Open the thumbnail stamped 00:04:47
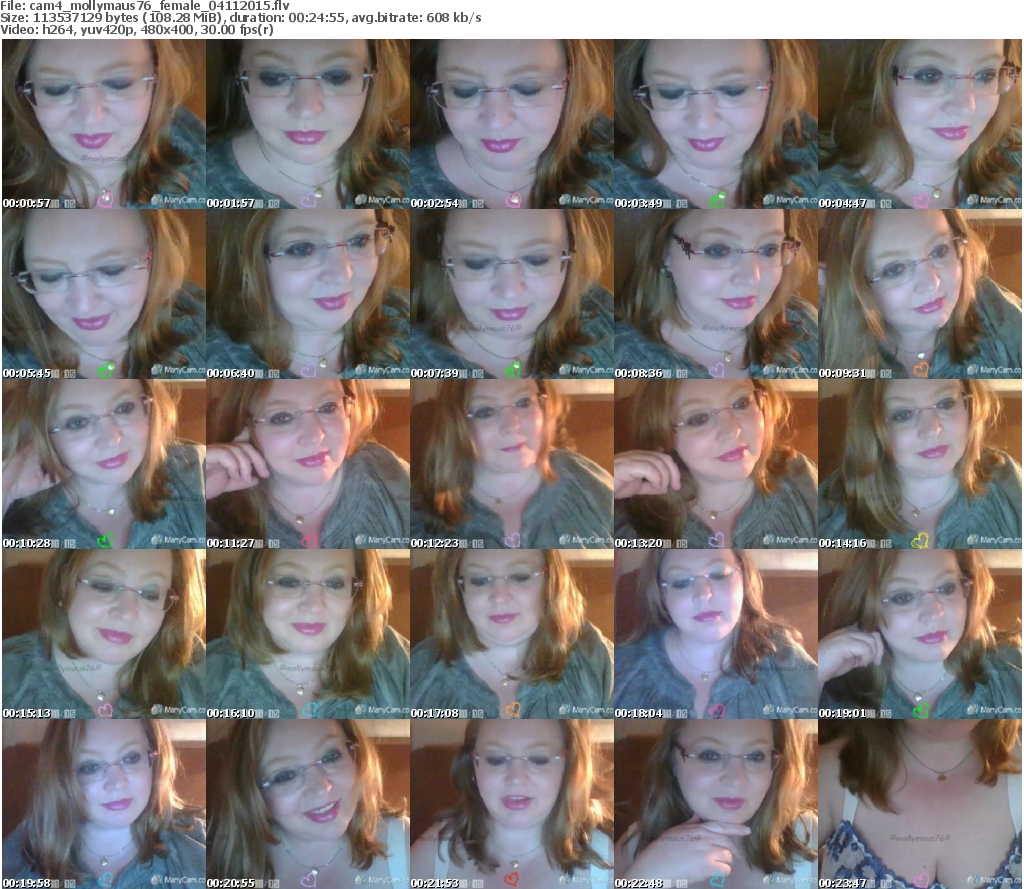This screenshot has height=889, width=1024. tap(920, 124)
